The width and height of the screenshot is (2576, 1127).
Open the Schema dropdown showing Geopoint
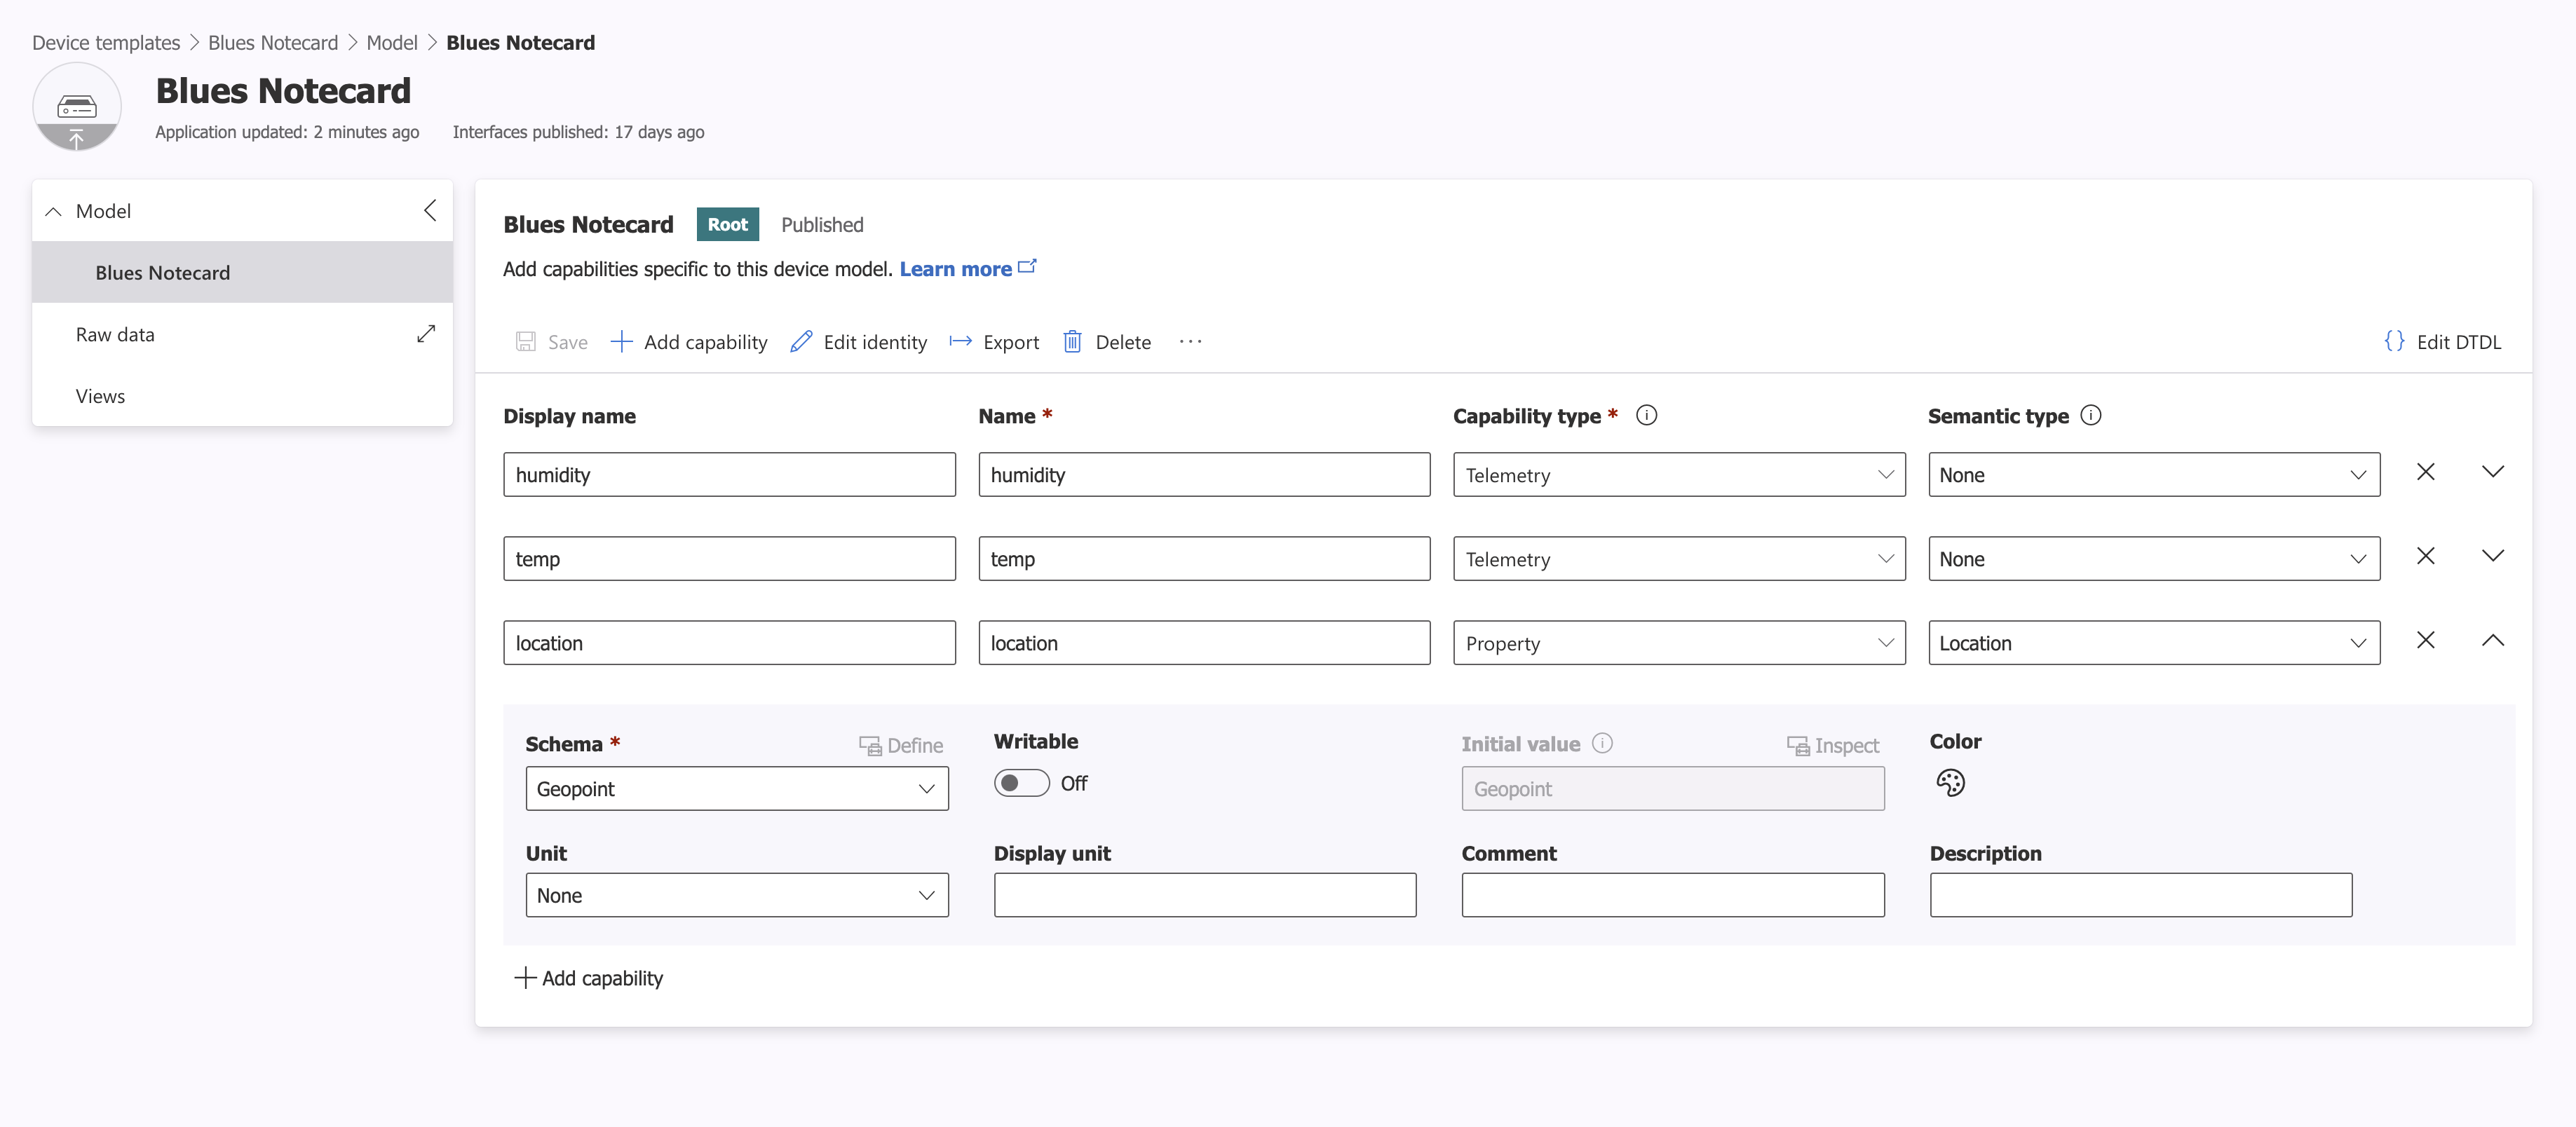coord(737,789)
